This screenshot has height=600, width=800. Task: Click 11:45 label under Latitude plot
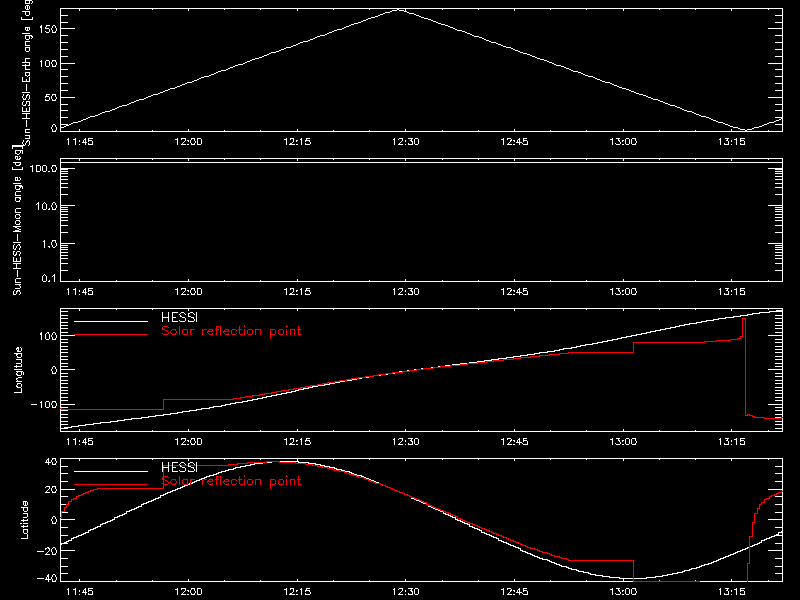80,592
